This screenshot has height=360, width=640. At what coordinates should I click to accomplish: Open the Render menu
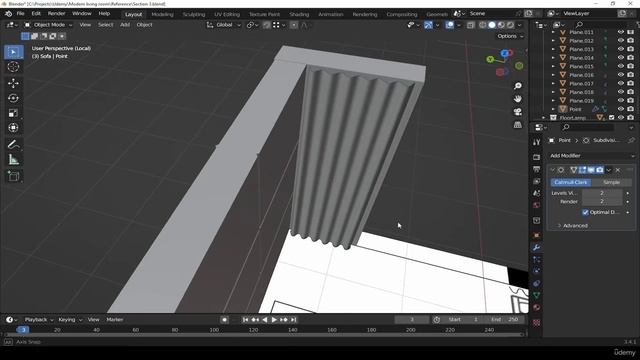56,13
